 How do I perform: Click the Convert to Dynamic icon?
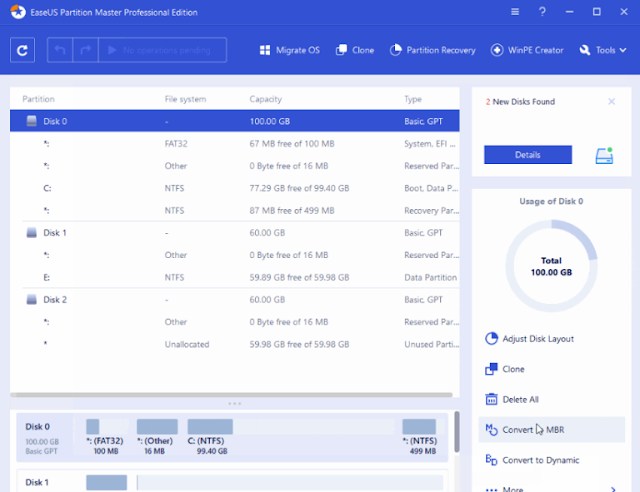491,460
